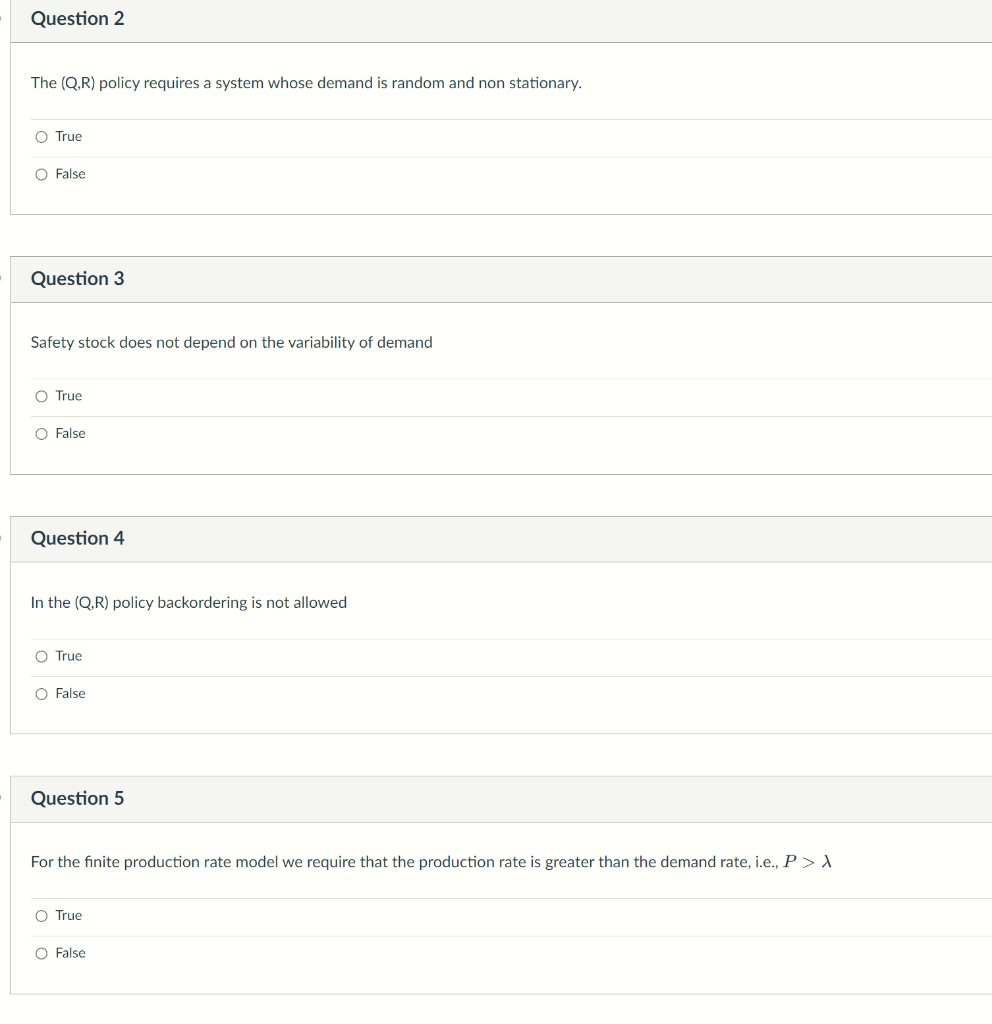Click the backordering not allowed statement
The width and height of the screenshot is (992, 1024).
point(189,603)
